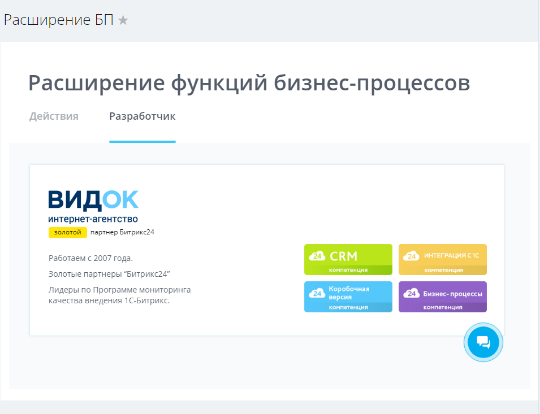The width and height of the screenshot is (540, 414).
Task: Click the cloud 24 icon in CRM badge
Action: (317, 256)
